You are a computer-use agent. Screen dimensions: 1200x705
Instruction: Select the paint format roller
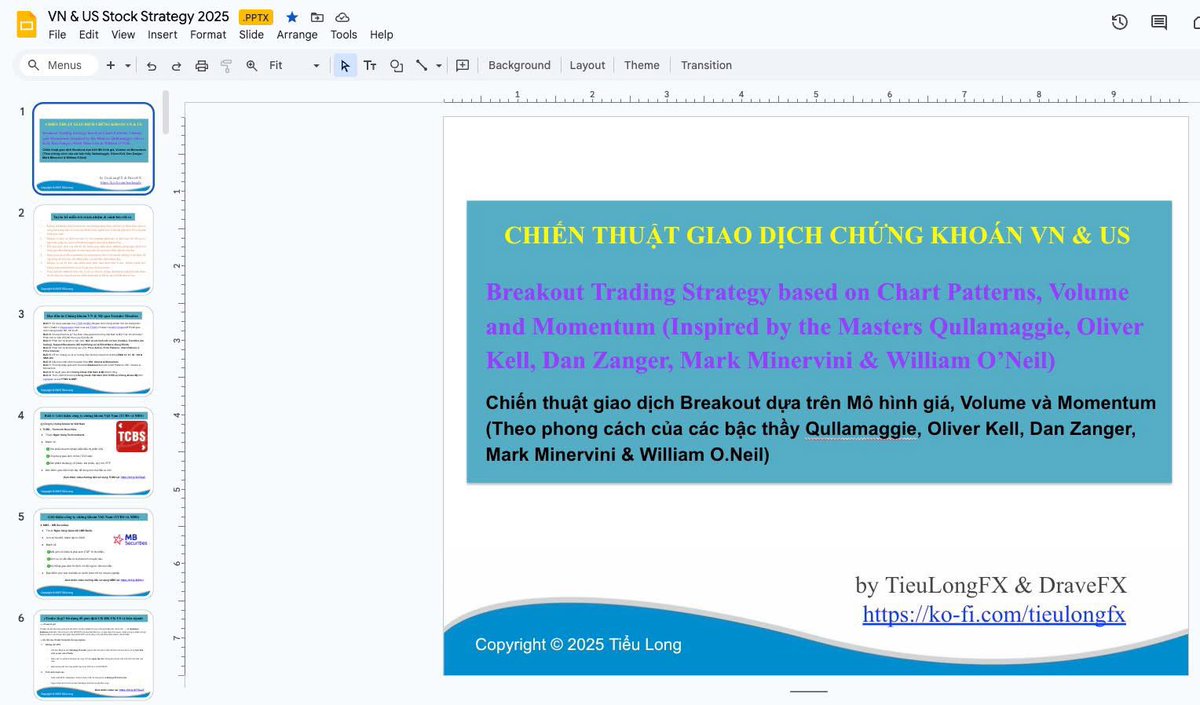coord(226,66)
